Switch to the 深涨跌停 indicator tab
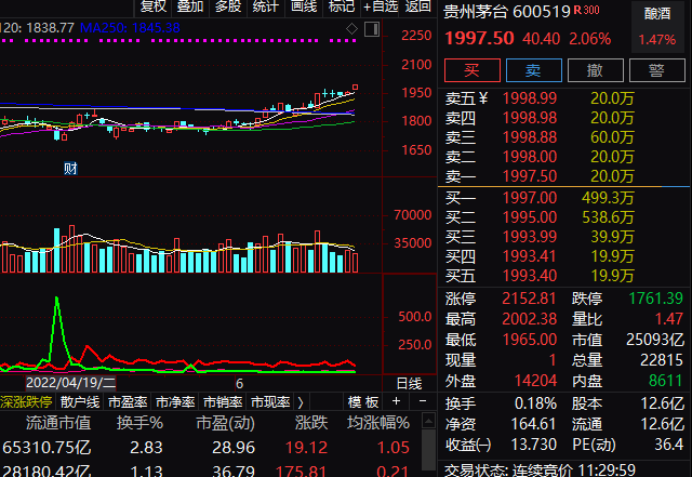Viewport: 693px width, 477px height. point(27,402)
